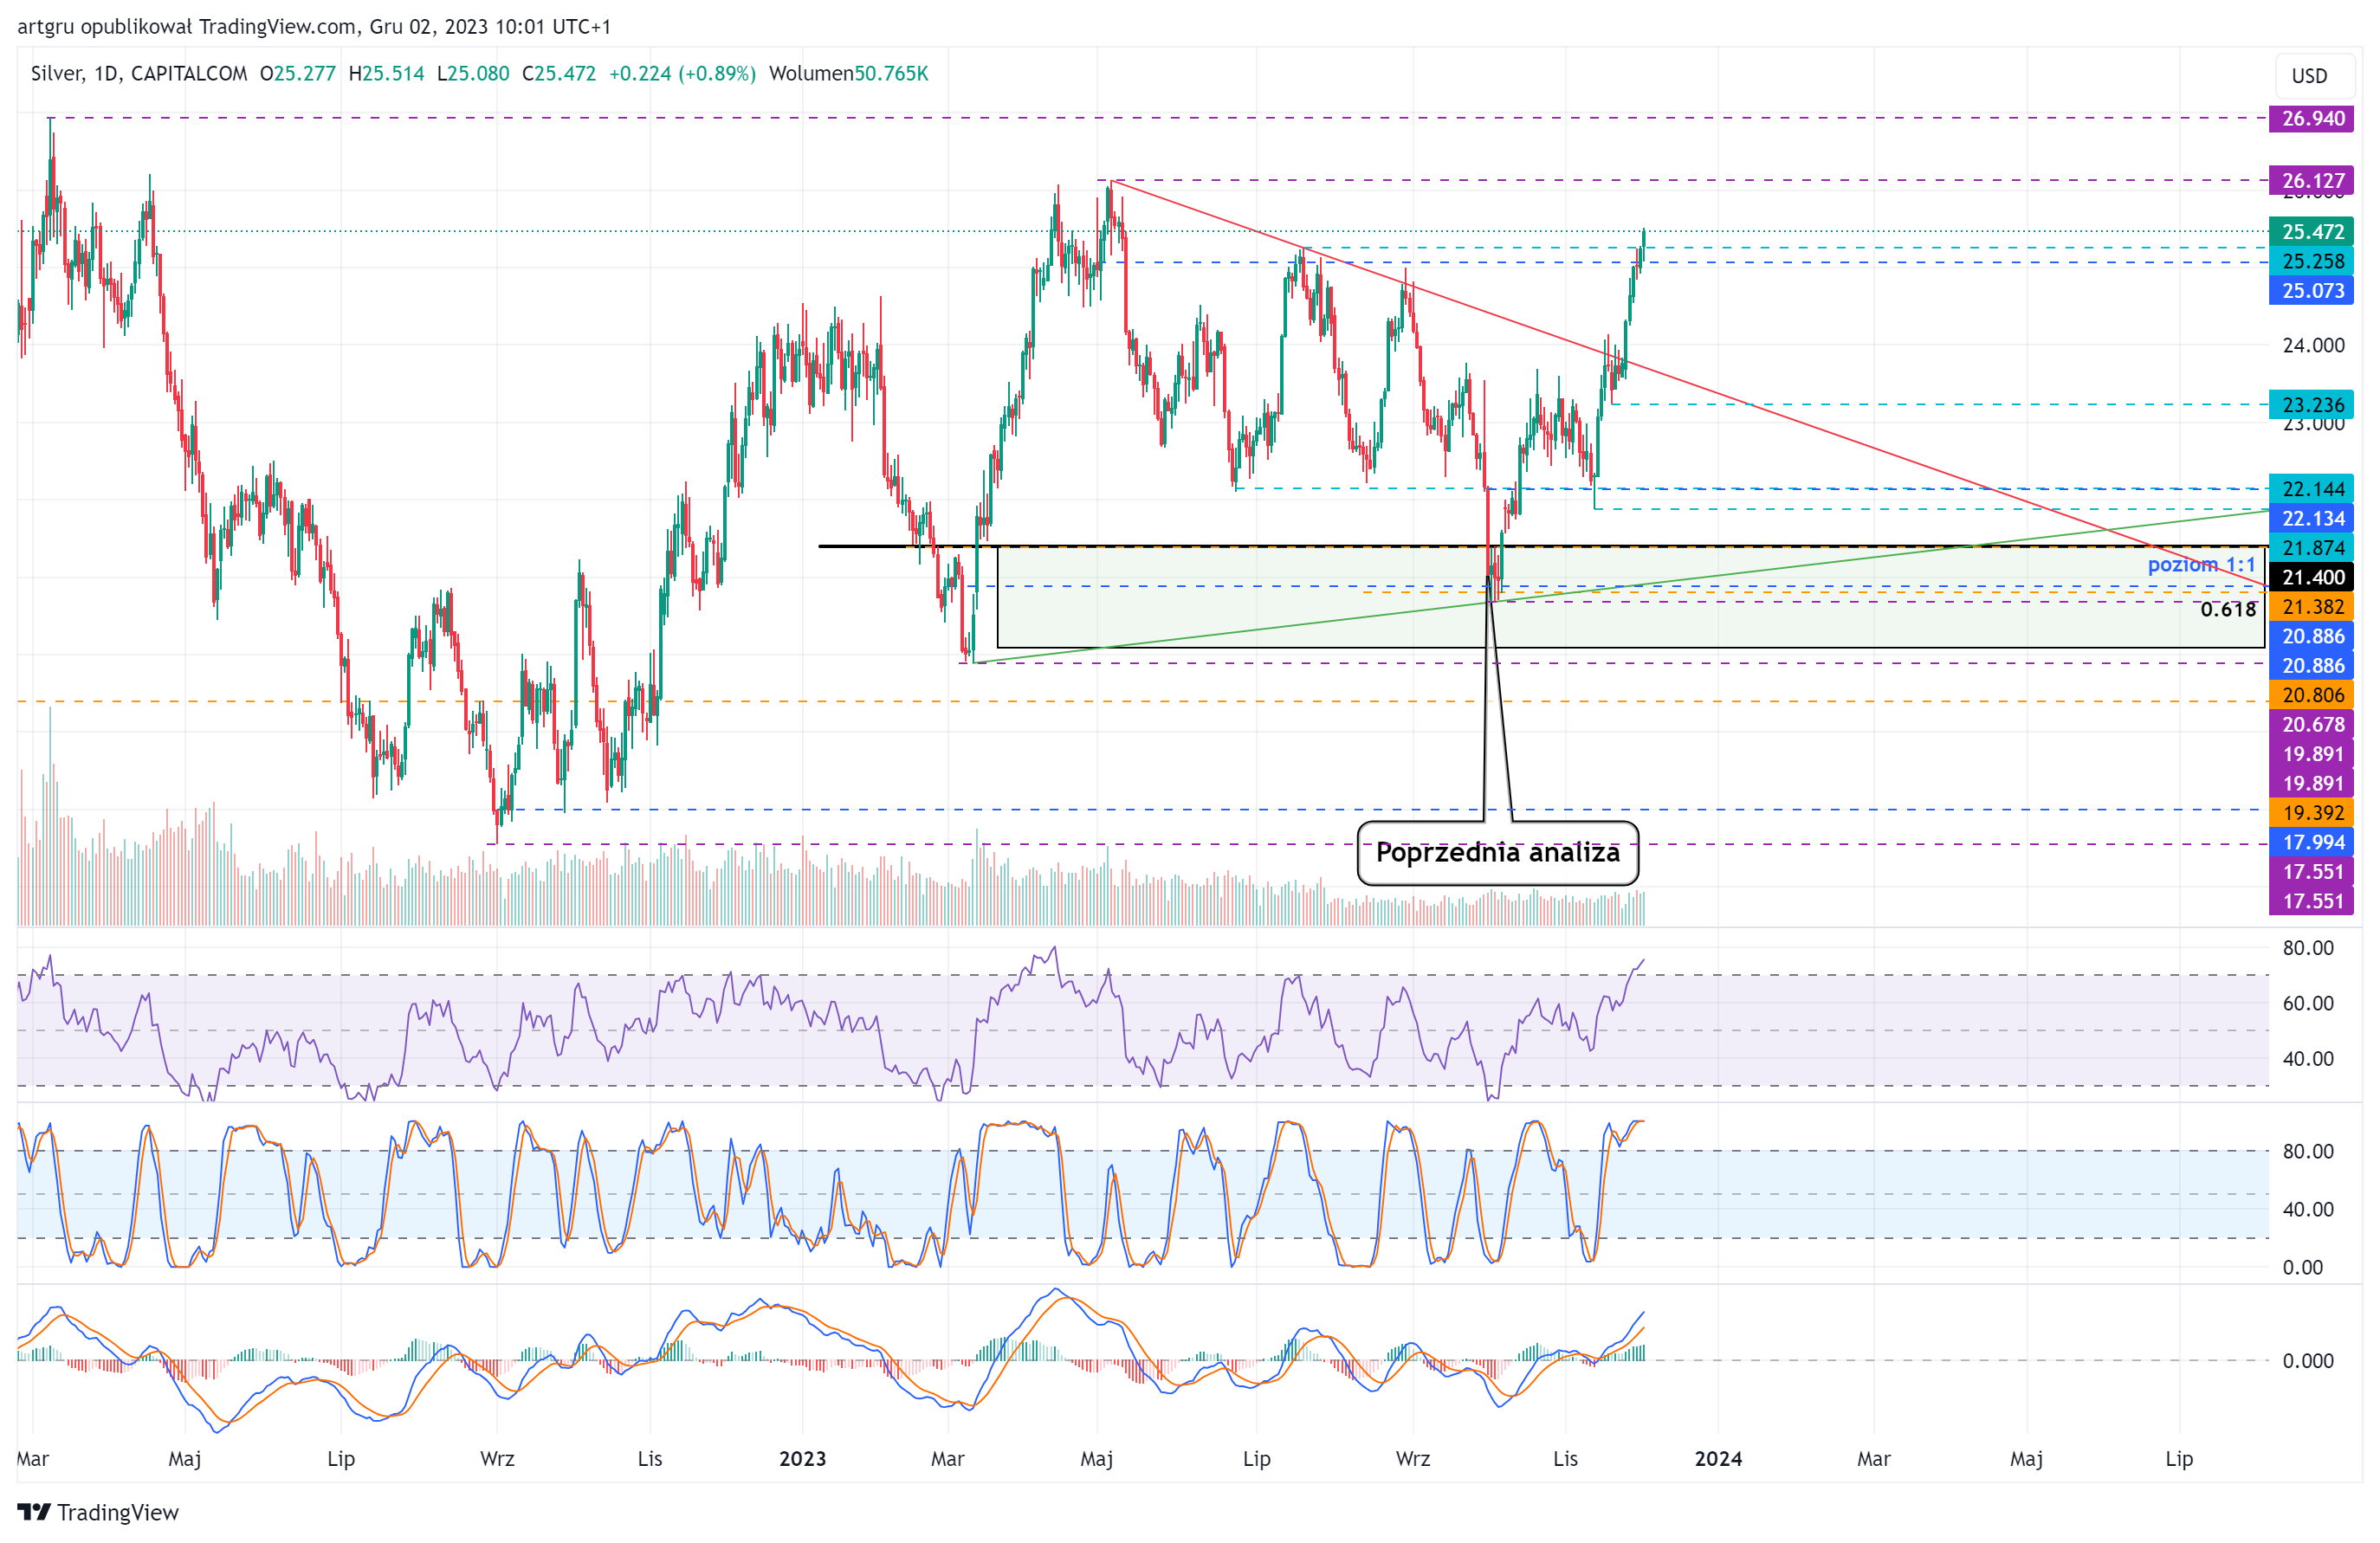This screenshot has width=2380, height=1543.
Task: Click the USD currency label
Action: 2309,76
